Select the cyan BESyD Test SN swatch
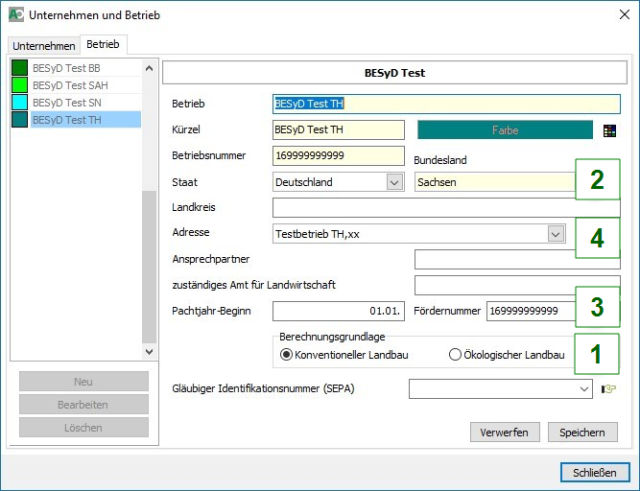The height and width of the screenshot is (491, 640). tap(20, 102)
